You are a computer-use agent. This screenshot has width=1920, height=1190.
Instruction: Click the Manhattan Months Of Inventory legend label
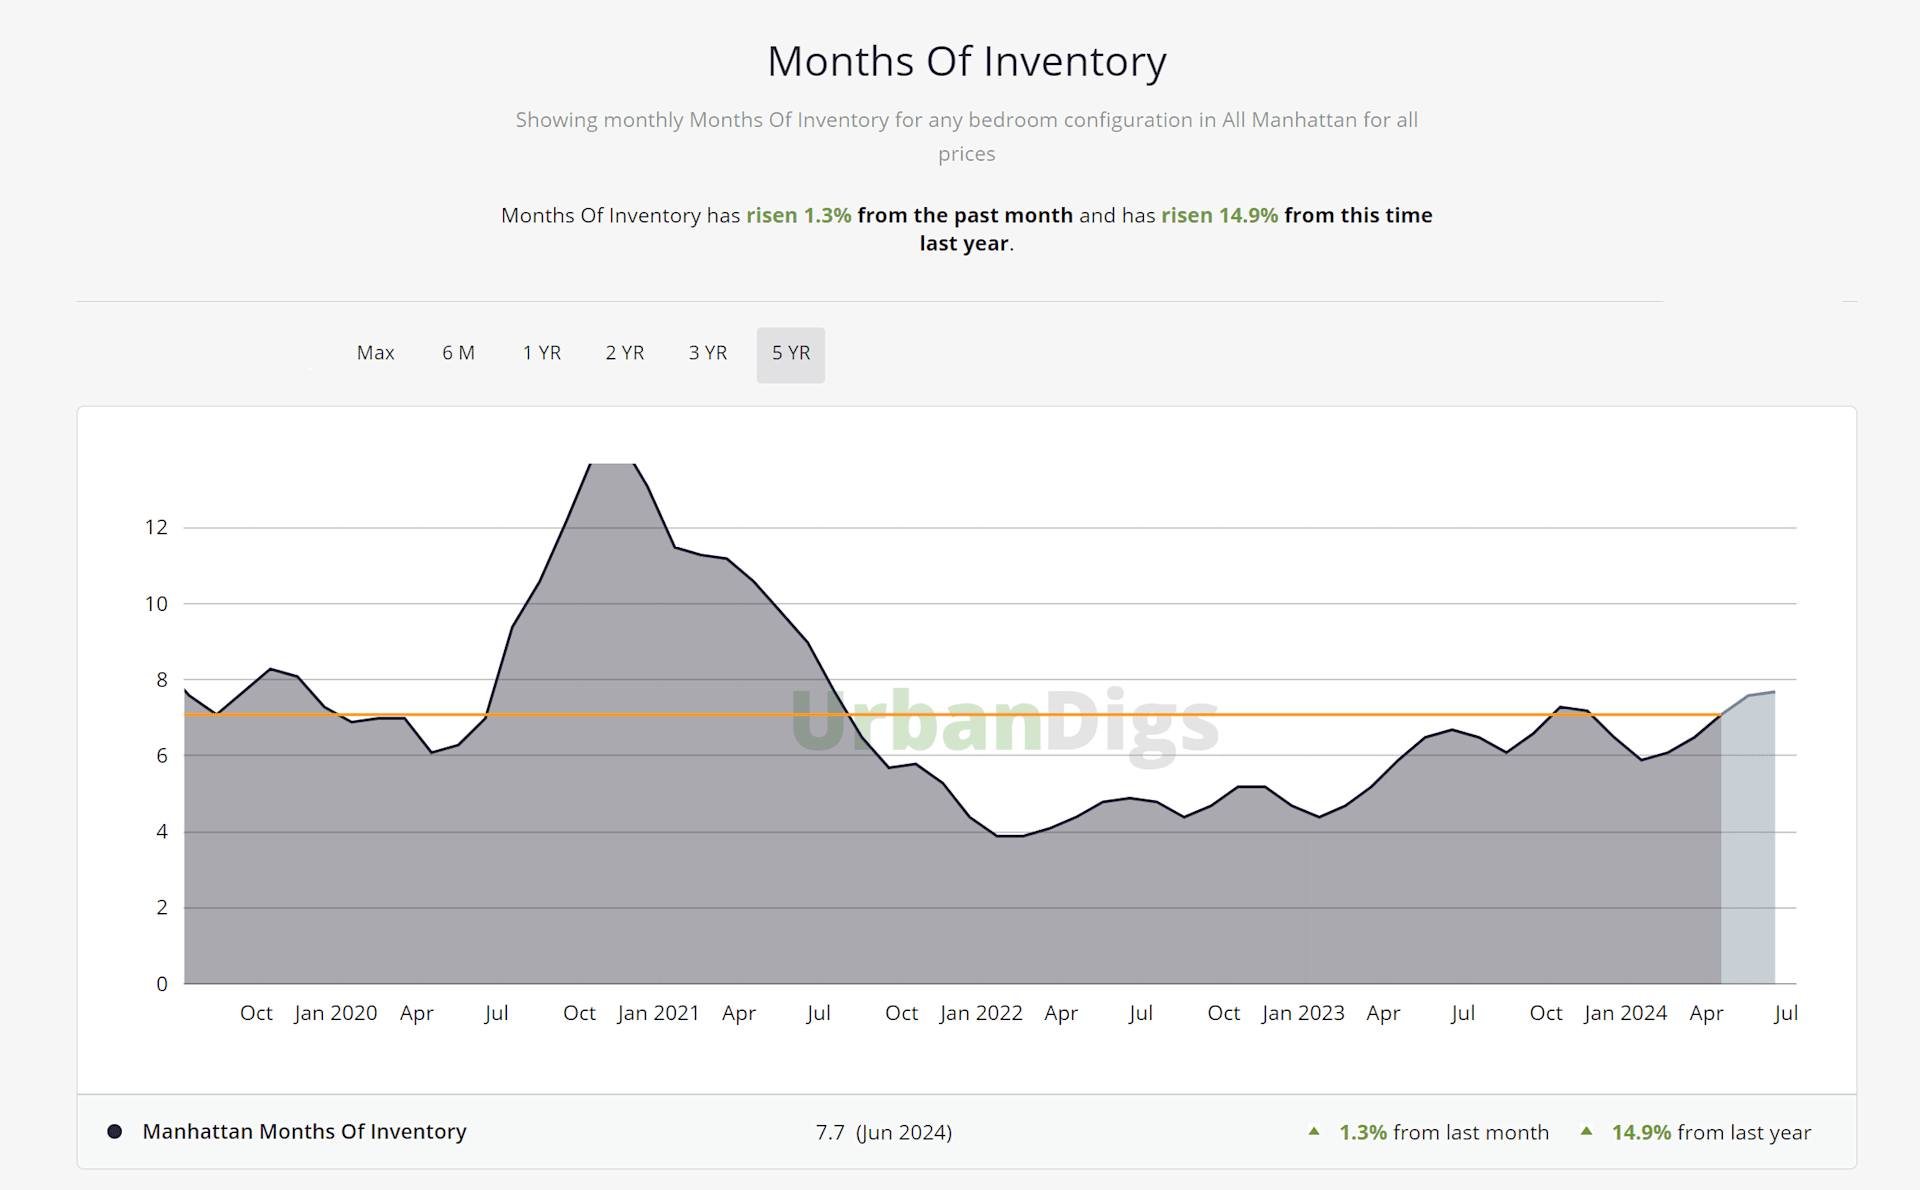304,1131
